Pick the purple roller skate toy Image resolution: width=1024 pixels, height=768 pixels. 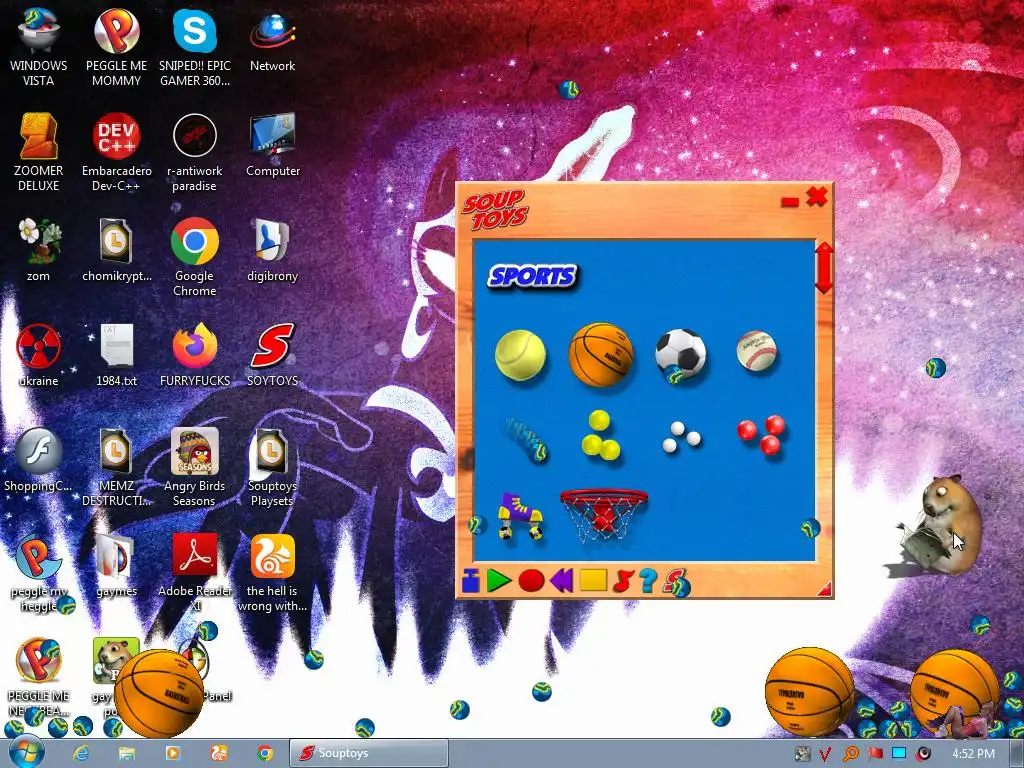520,515
